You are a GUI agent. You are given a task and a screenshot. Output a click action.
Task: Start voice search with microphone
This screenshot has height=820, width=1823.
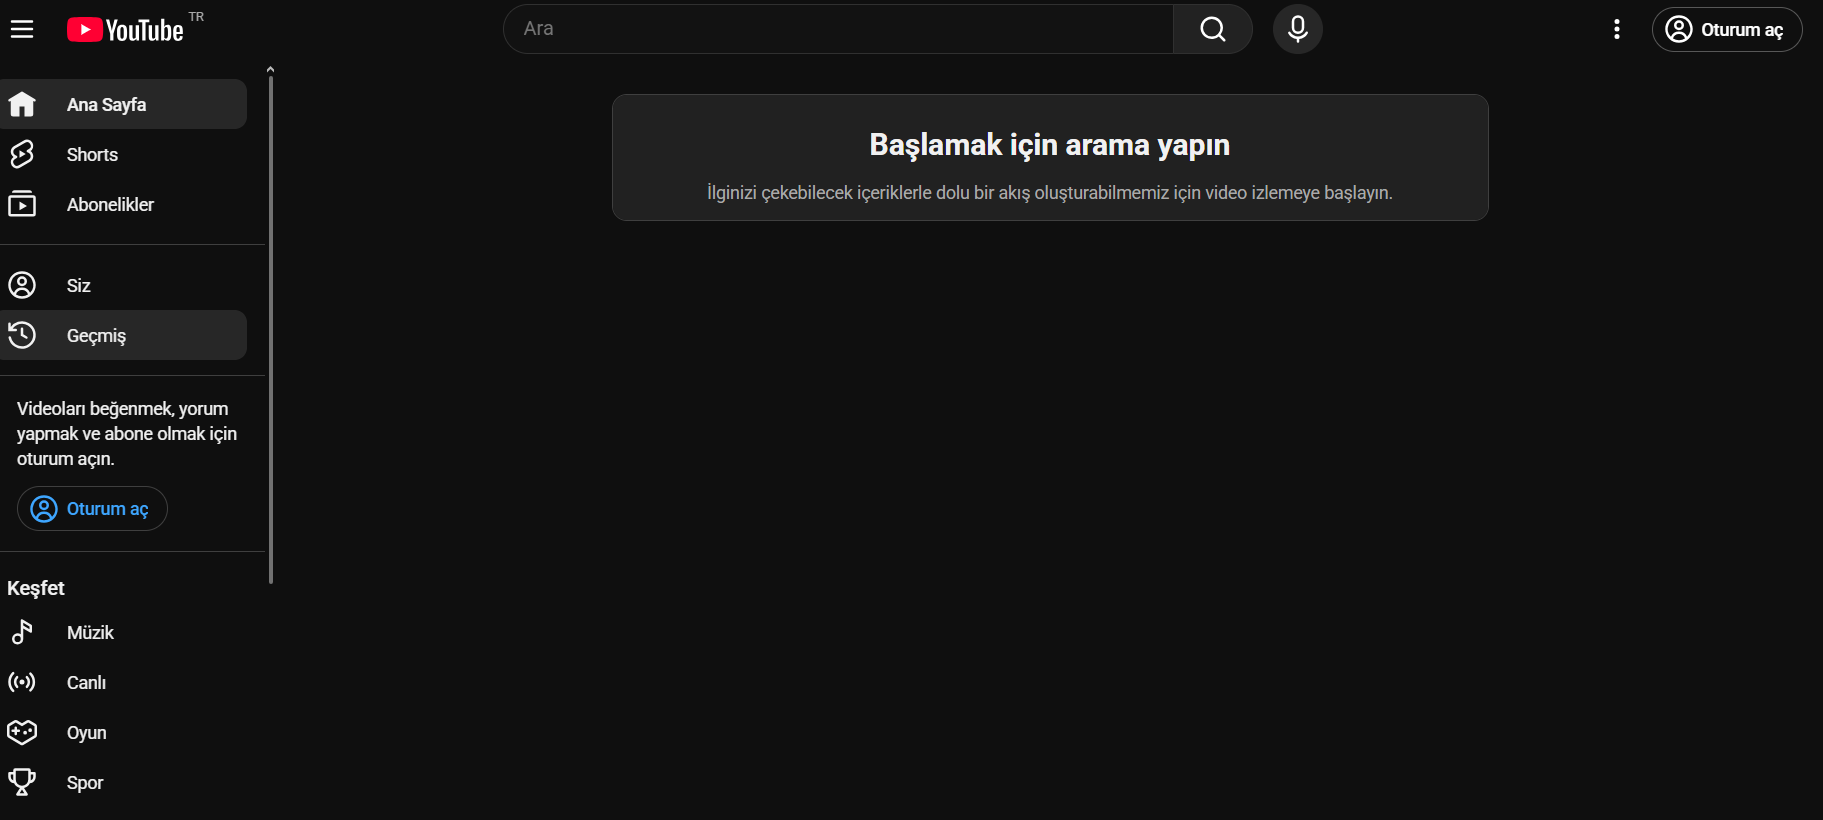coord(1297,29)
